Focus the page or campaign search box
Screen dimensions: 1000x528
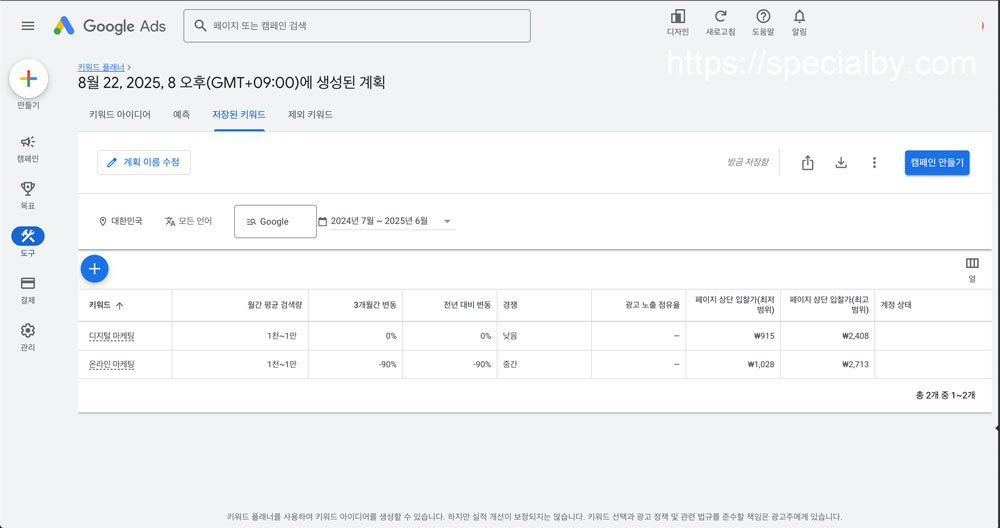[357, 26]
